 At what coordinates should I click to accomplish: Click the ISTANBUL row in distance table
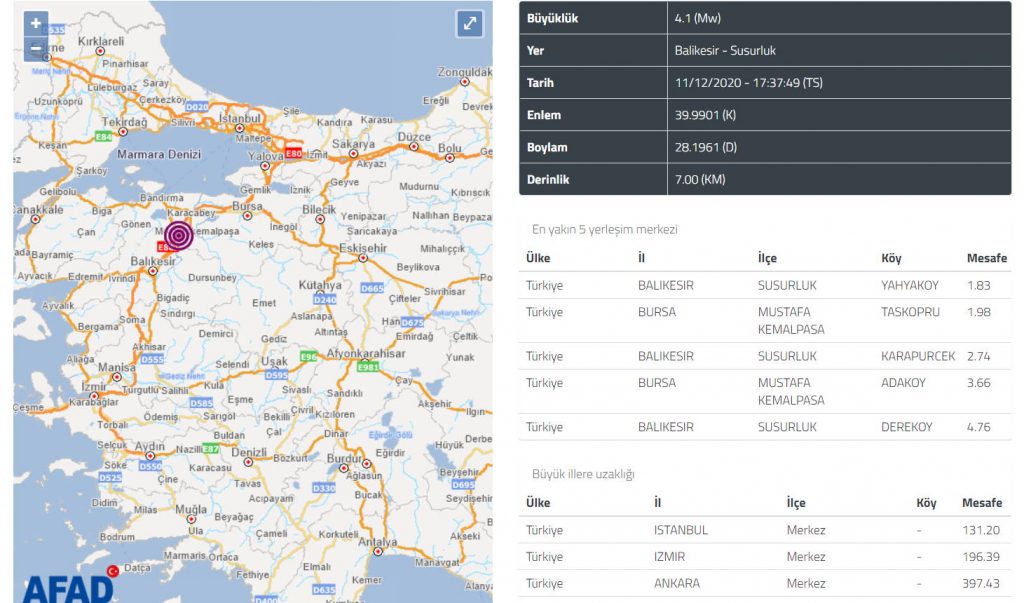[x=765, y=530]
